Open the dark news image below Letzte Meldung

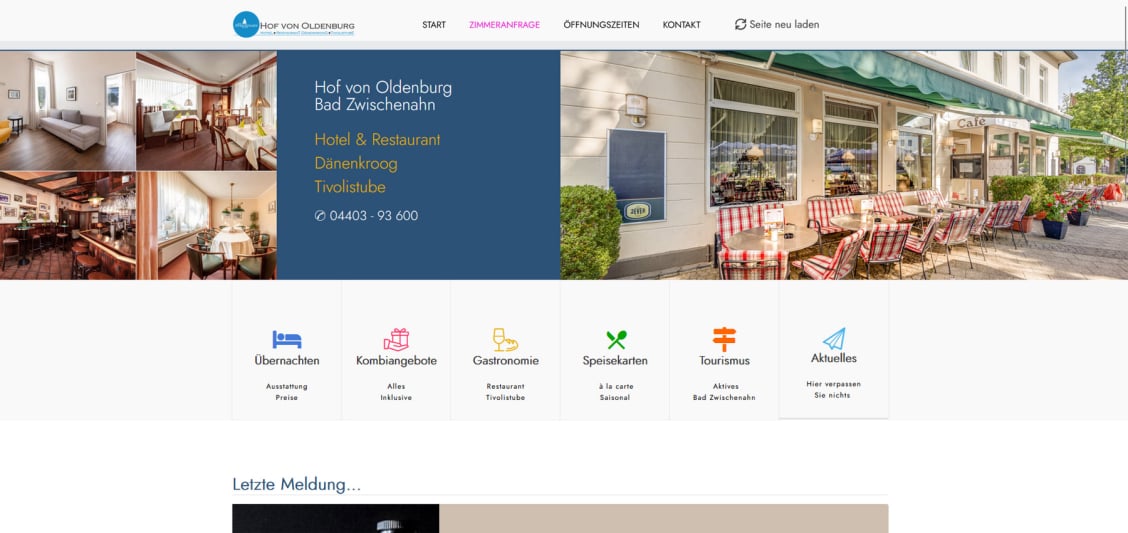335,519
